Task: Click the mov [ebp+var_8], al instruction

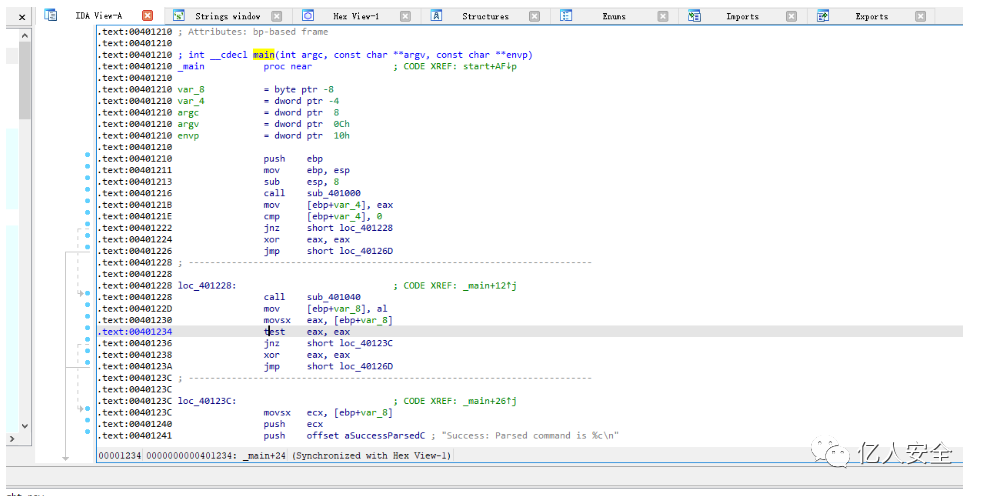Action: tap(325, 308)
